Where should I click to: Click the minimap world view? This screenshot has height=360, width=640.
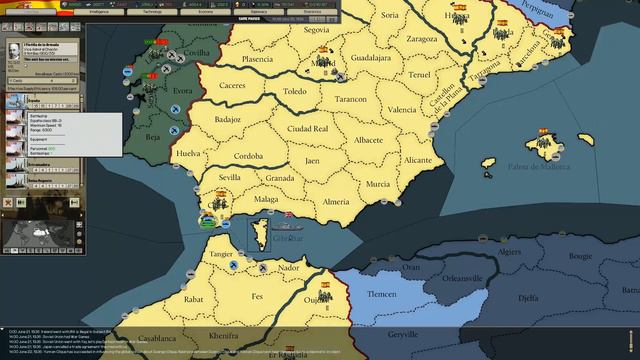(39, 233)
